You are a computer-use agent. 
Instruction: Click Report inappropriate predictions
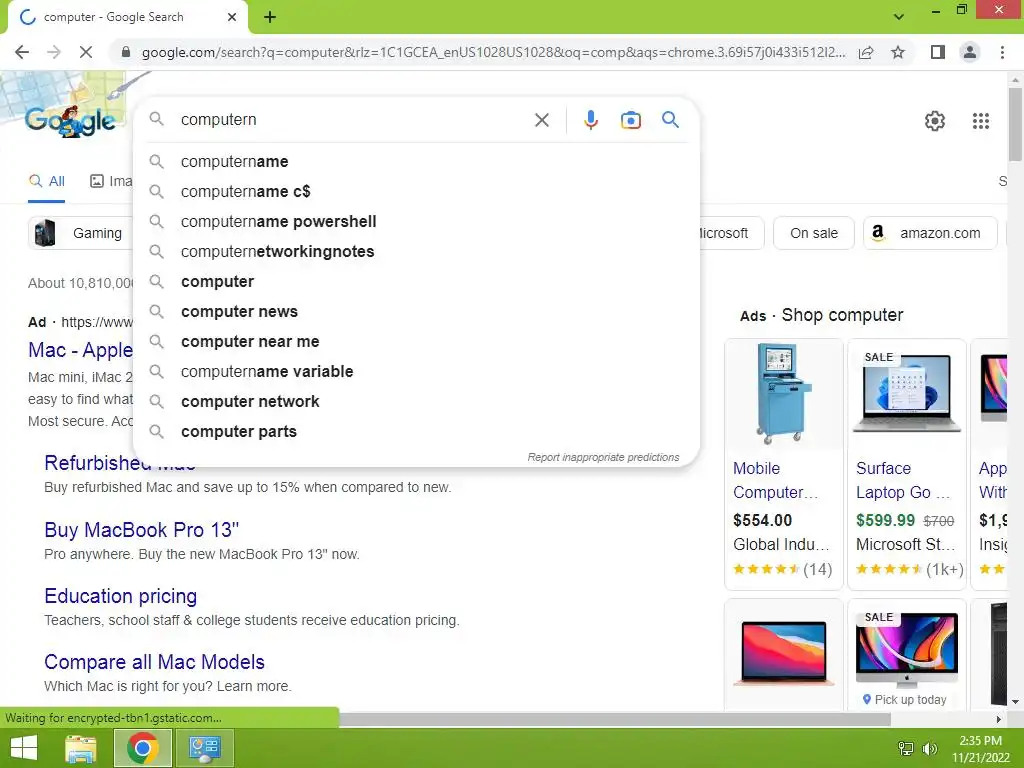pos(603,457)
